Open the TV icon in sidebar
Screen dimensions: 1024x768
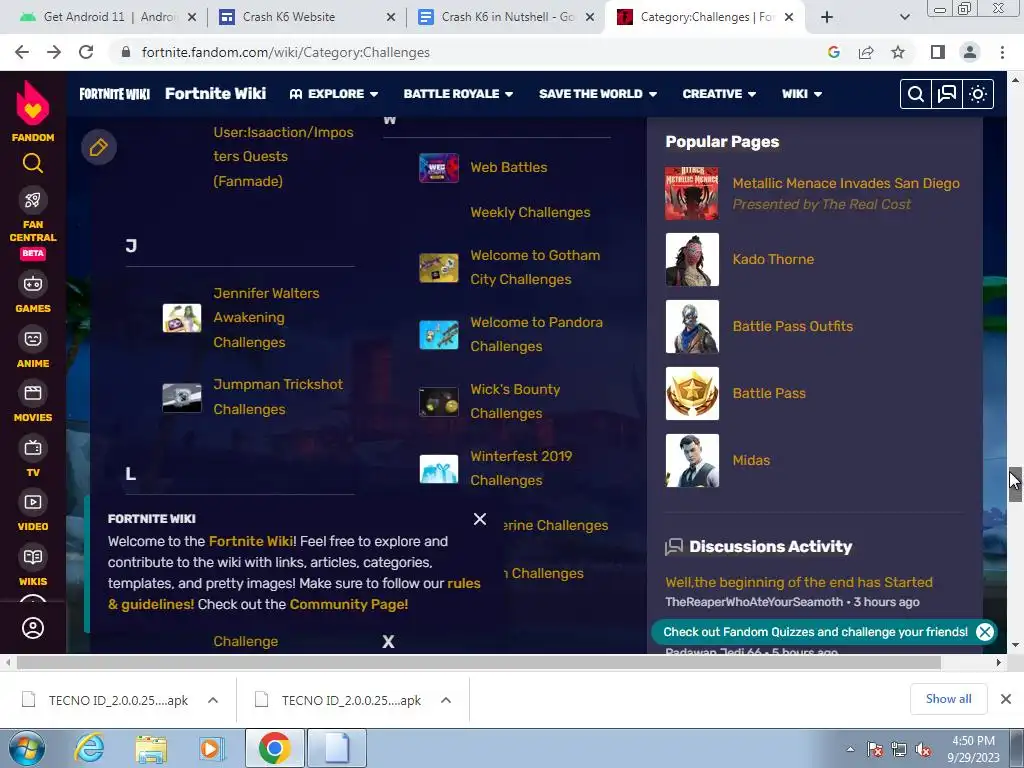click(33, 448)
